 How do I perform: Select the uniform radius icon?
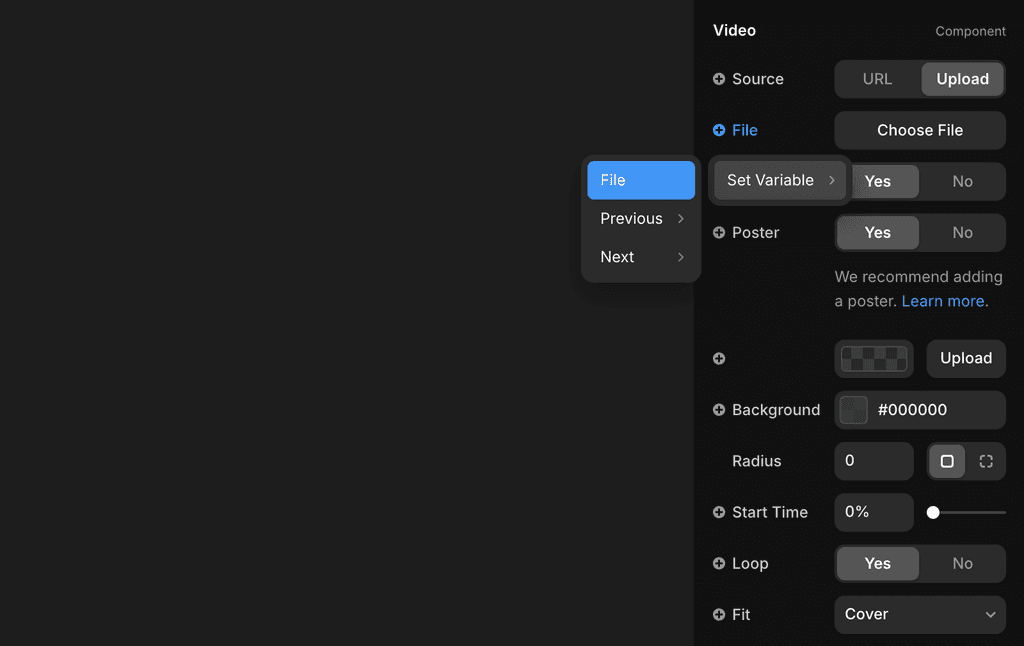click(x=947, y=461)
